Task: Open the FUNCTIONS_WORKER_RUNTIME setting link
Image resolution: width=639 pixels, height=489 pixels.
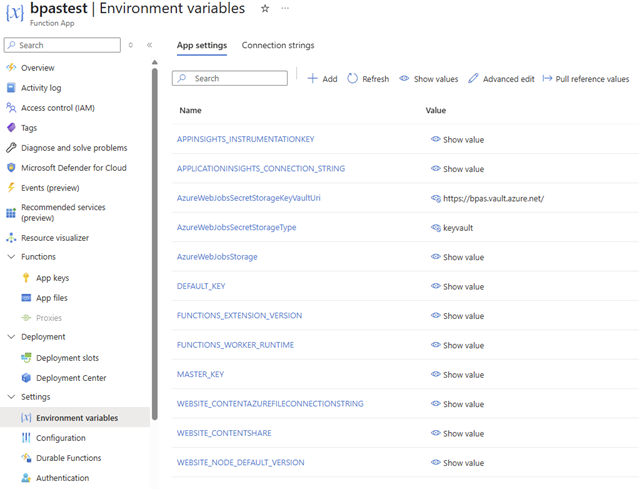Action: tap(235, 345)
